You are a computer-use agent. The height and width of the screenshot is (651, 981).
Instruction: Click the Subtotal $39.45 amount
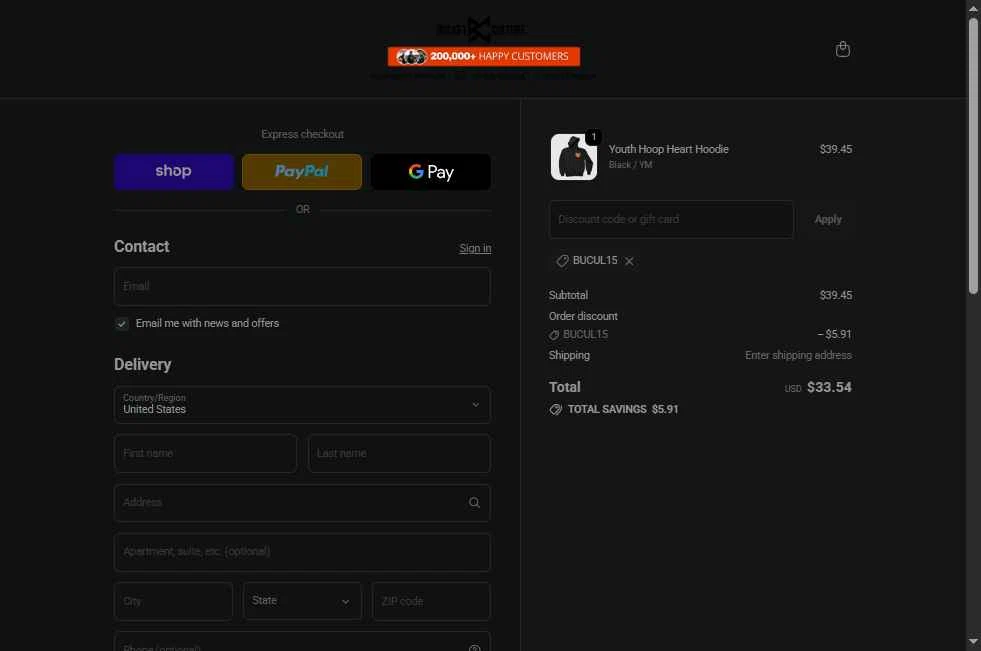point(836,295)
